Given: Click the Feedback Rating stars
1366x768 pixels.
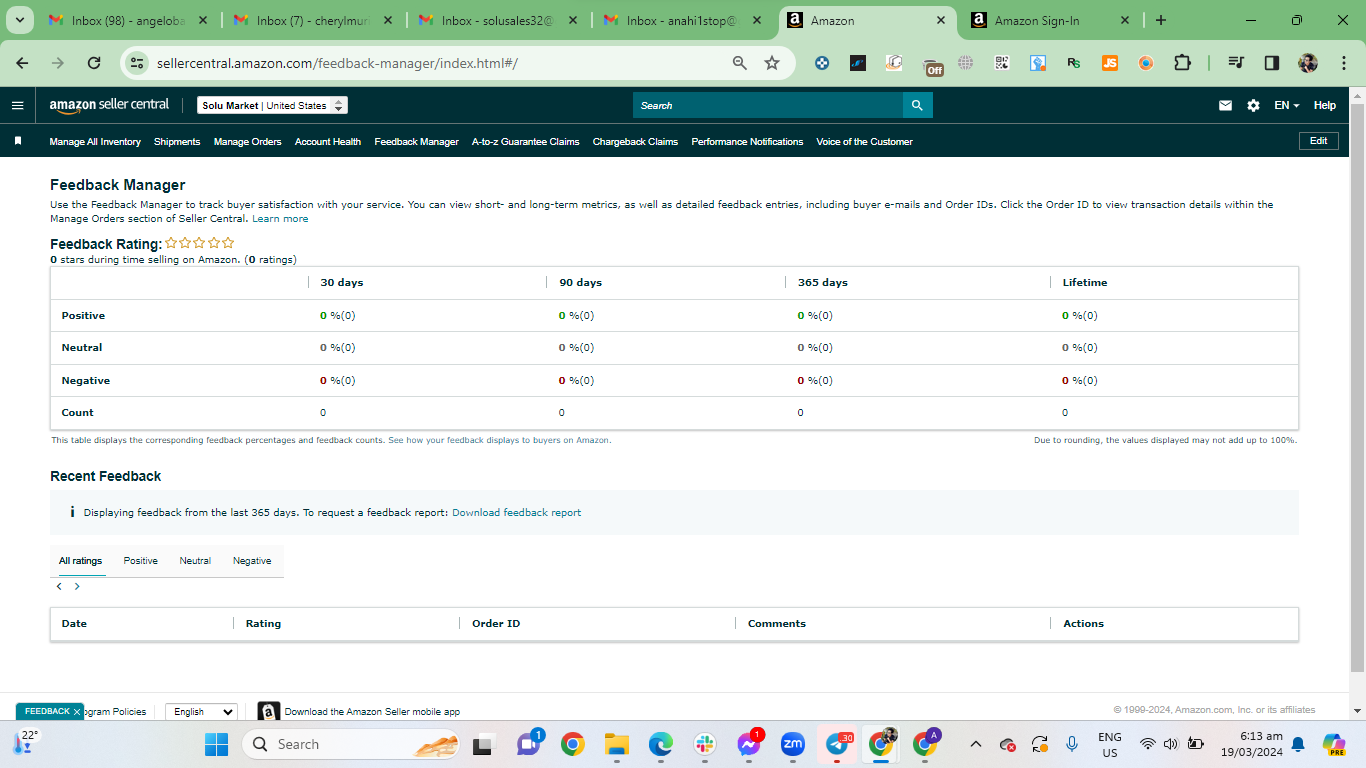Looking at the screenshot, I should tap(200, 243).
